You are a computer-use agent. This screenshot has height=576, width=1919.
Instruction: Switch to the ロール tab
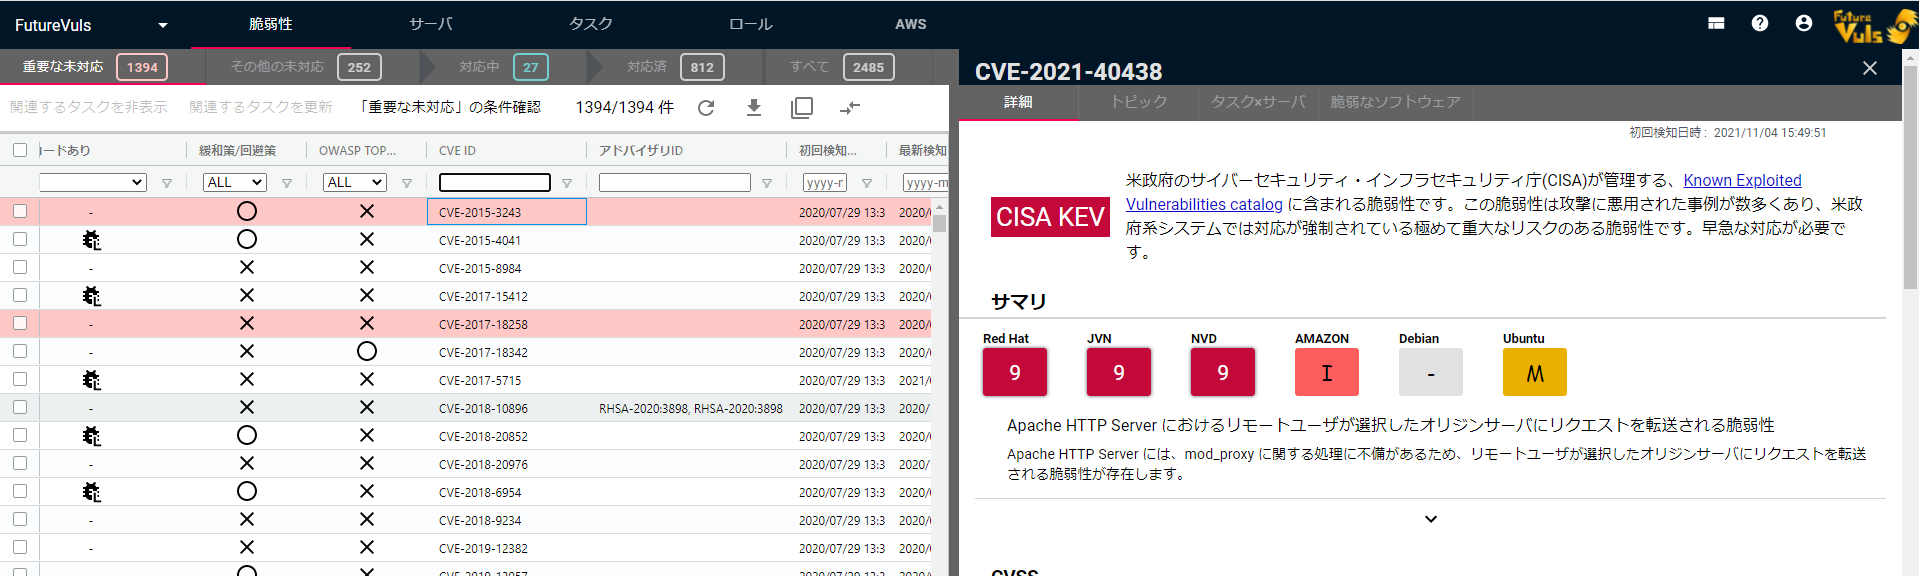(x=751, y=24)
